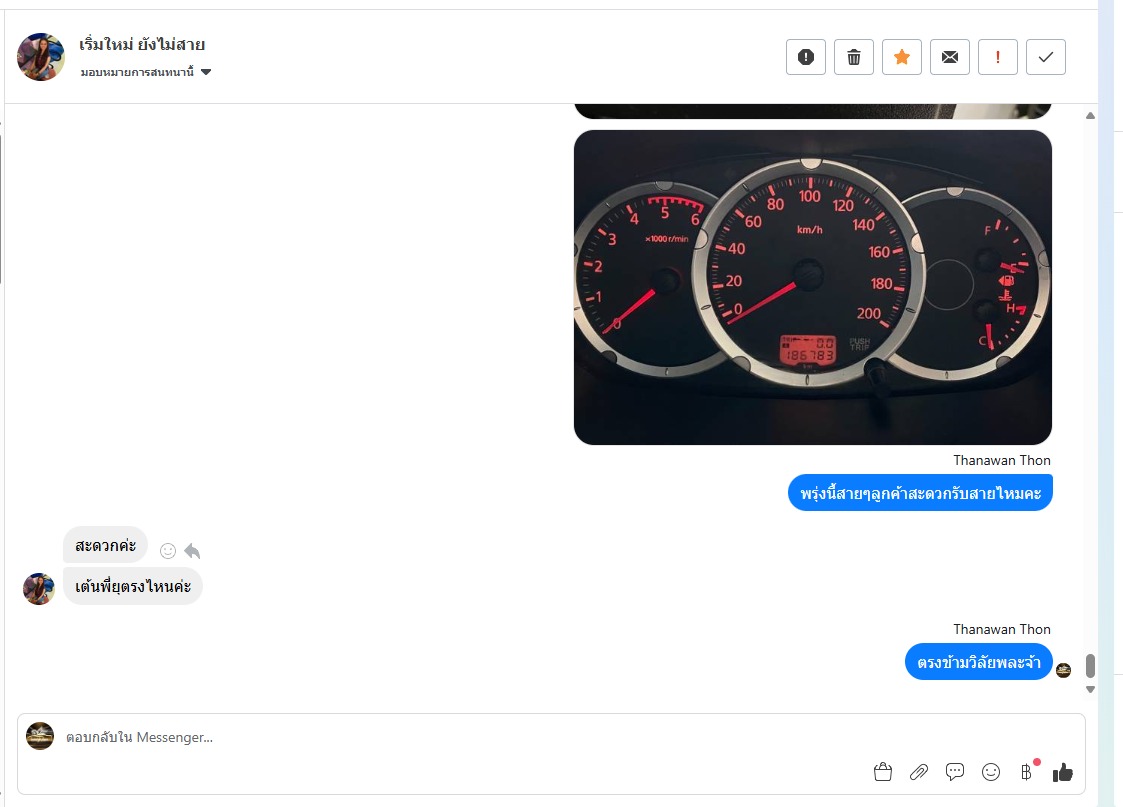Viewport: 1123px width, 807px height.
Task: Toggle the red exclamation priority flag
Action: click(998, 57)
